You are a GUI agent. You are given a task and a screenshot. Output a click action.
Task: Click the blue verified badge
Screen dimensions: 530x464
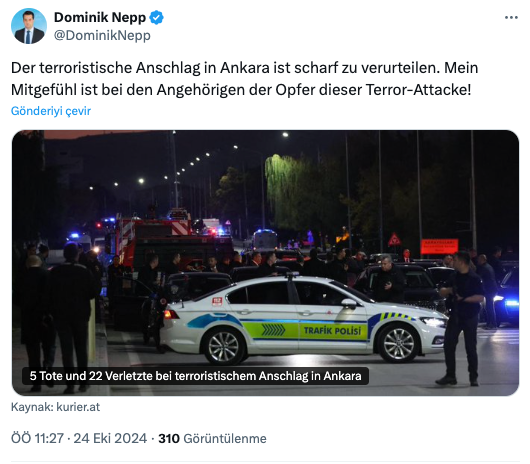click(156, 18)
